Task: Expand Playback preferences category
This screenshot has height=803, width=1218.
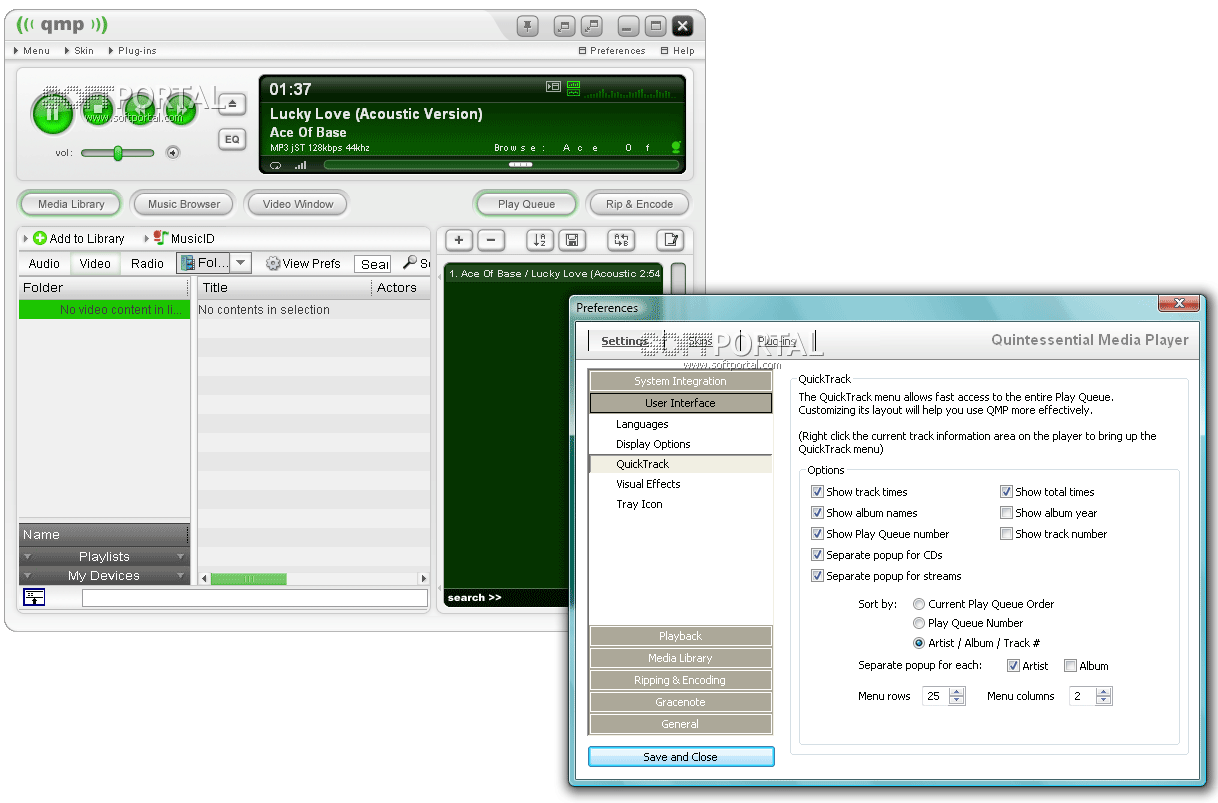Action: (x=680, y=636)
